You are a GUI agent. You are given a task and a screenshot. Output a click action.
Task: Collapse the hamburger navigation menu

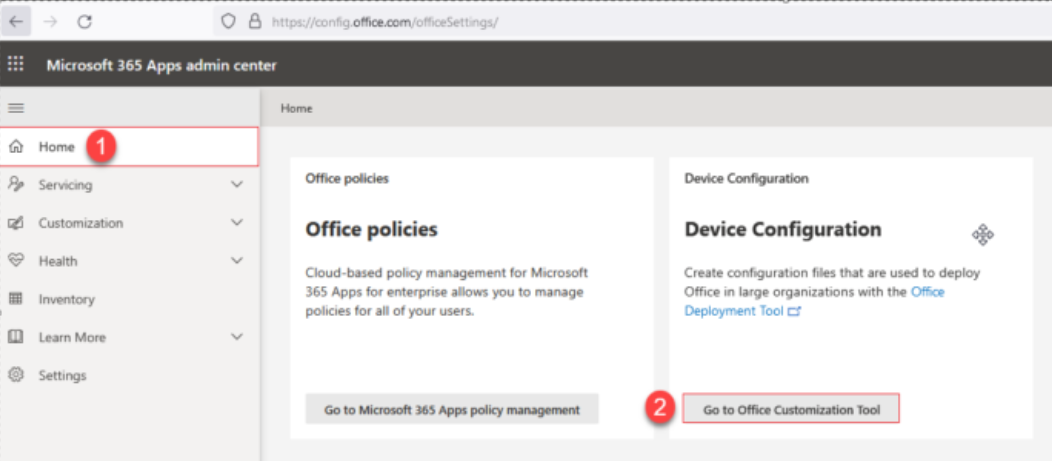(16, 108)
